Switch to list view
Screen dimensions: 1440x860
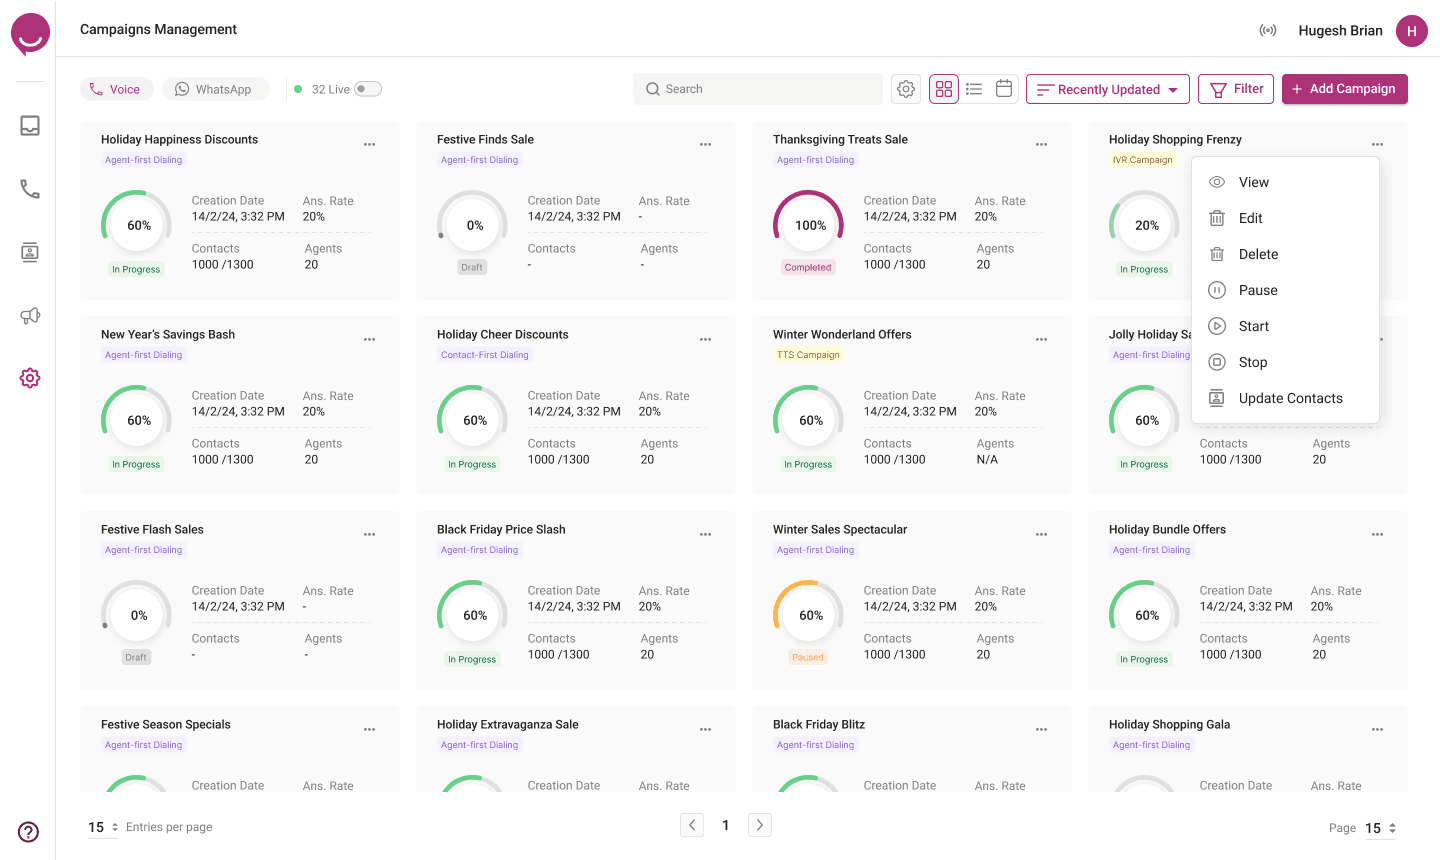[974, 89]
